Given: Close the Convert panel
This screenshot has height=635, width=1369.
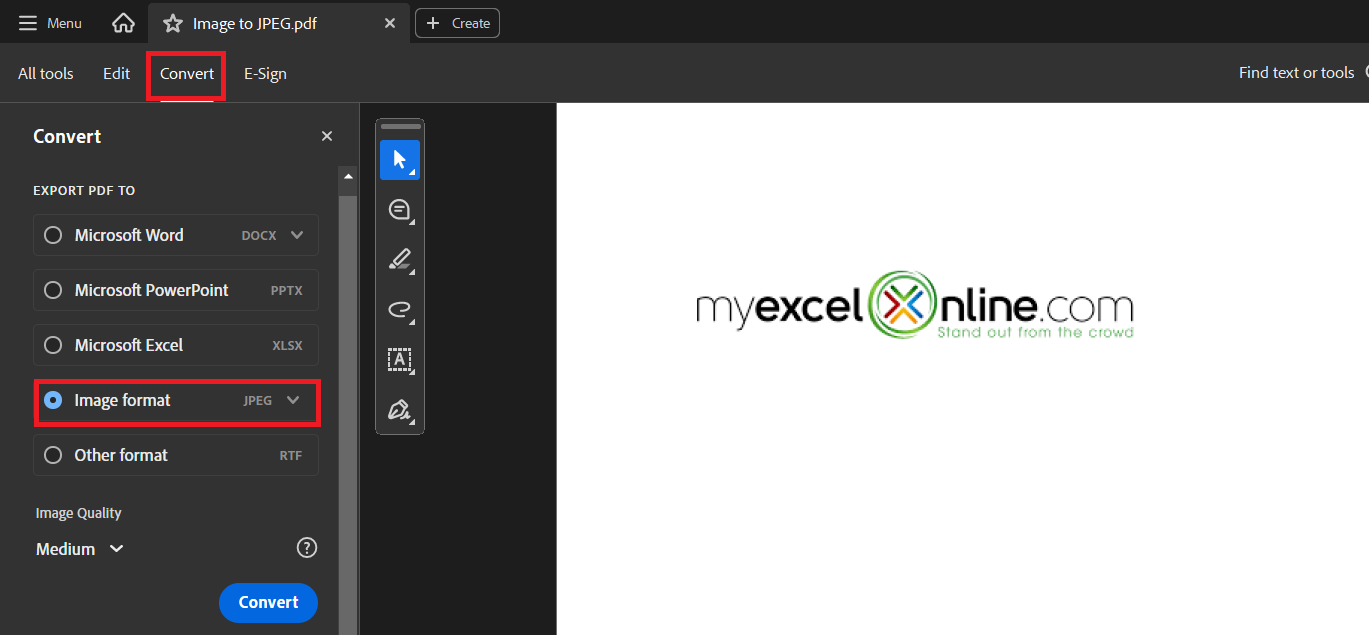Looking at the screenshot, I should click(327, 136).
